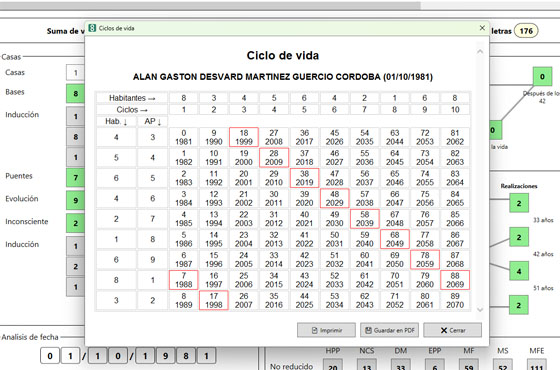The image size is (560, 370).
Task: Click the green Evolución value 9 box
Action: coord(75,200)
